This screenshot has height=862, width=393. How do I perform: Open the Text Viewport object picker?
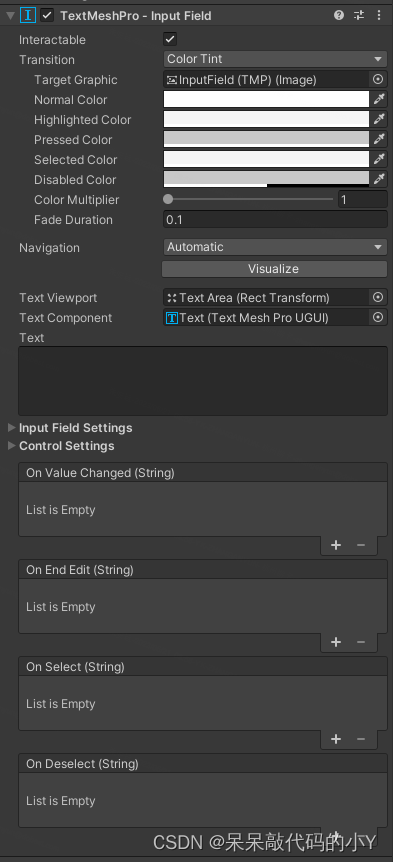(378, 297)
